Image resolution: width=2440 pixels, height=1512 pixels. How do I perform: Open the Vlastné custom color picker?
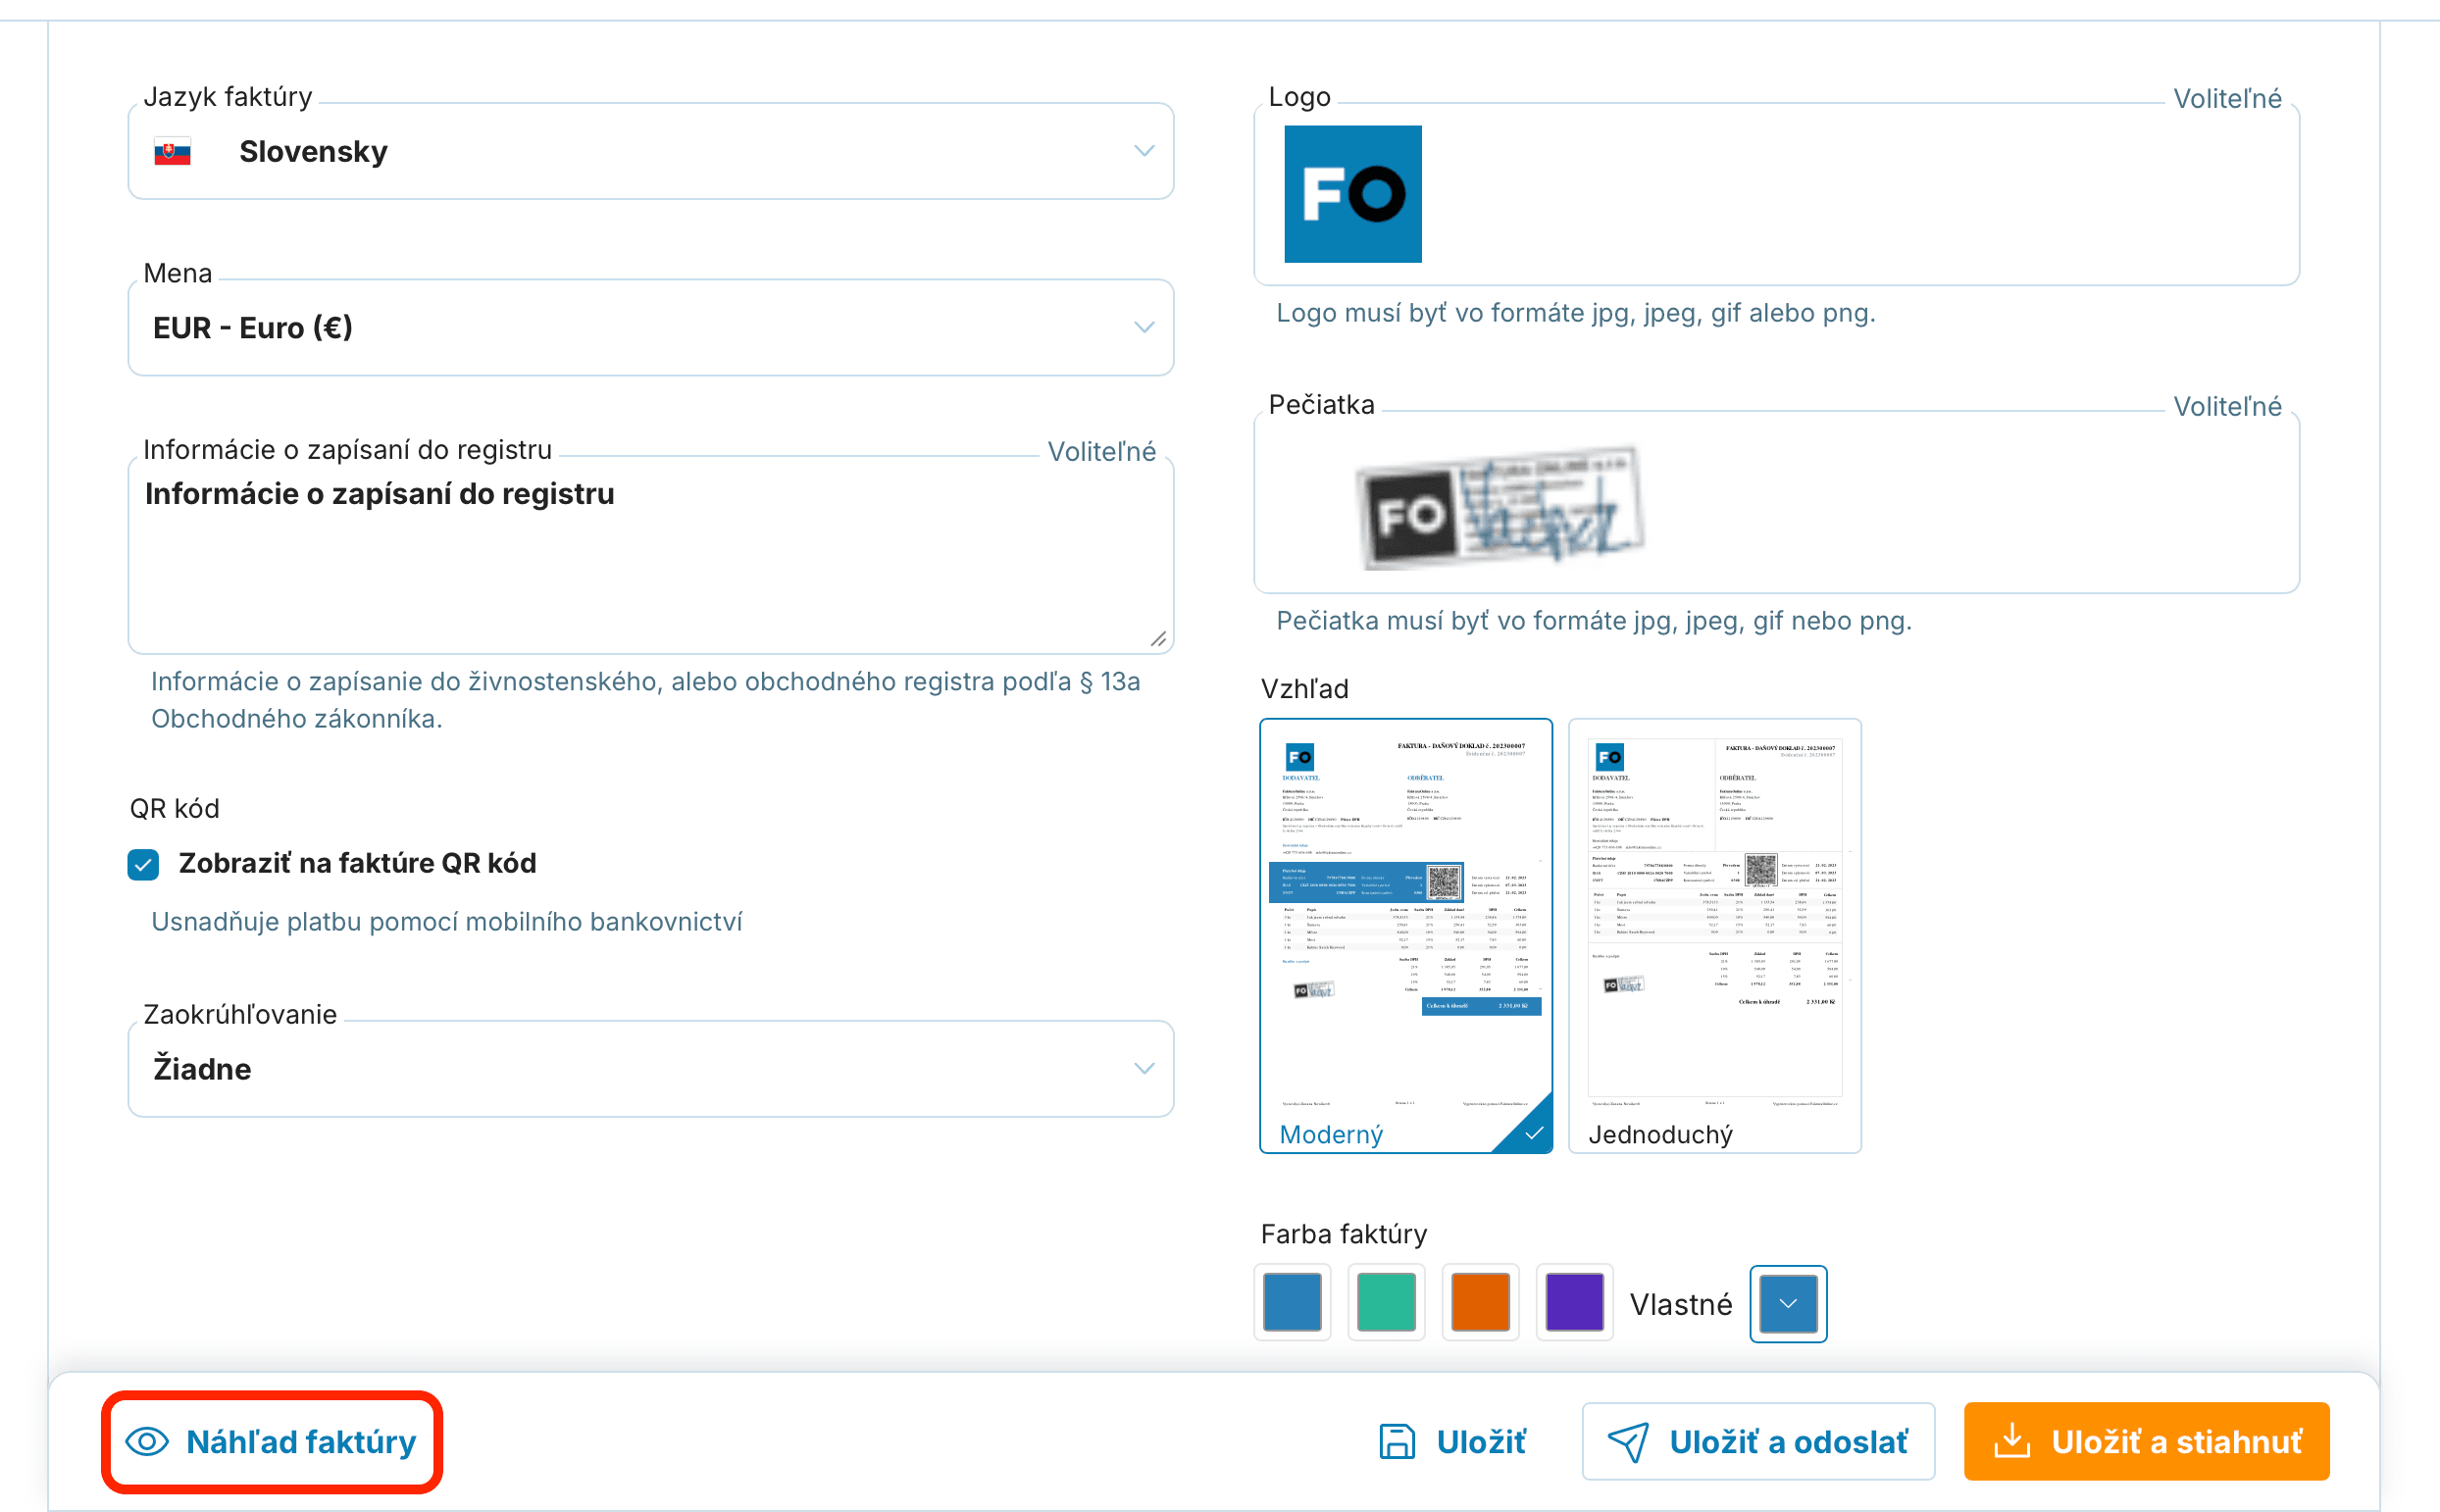pyautogui.click(x=1788, y=1303)
